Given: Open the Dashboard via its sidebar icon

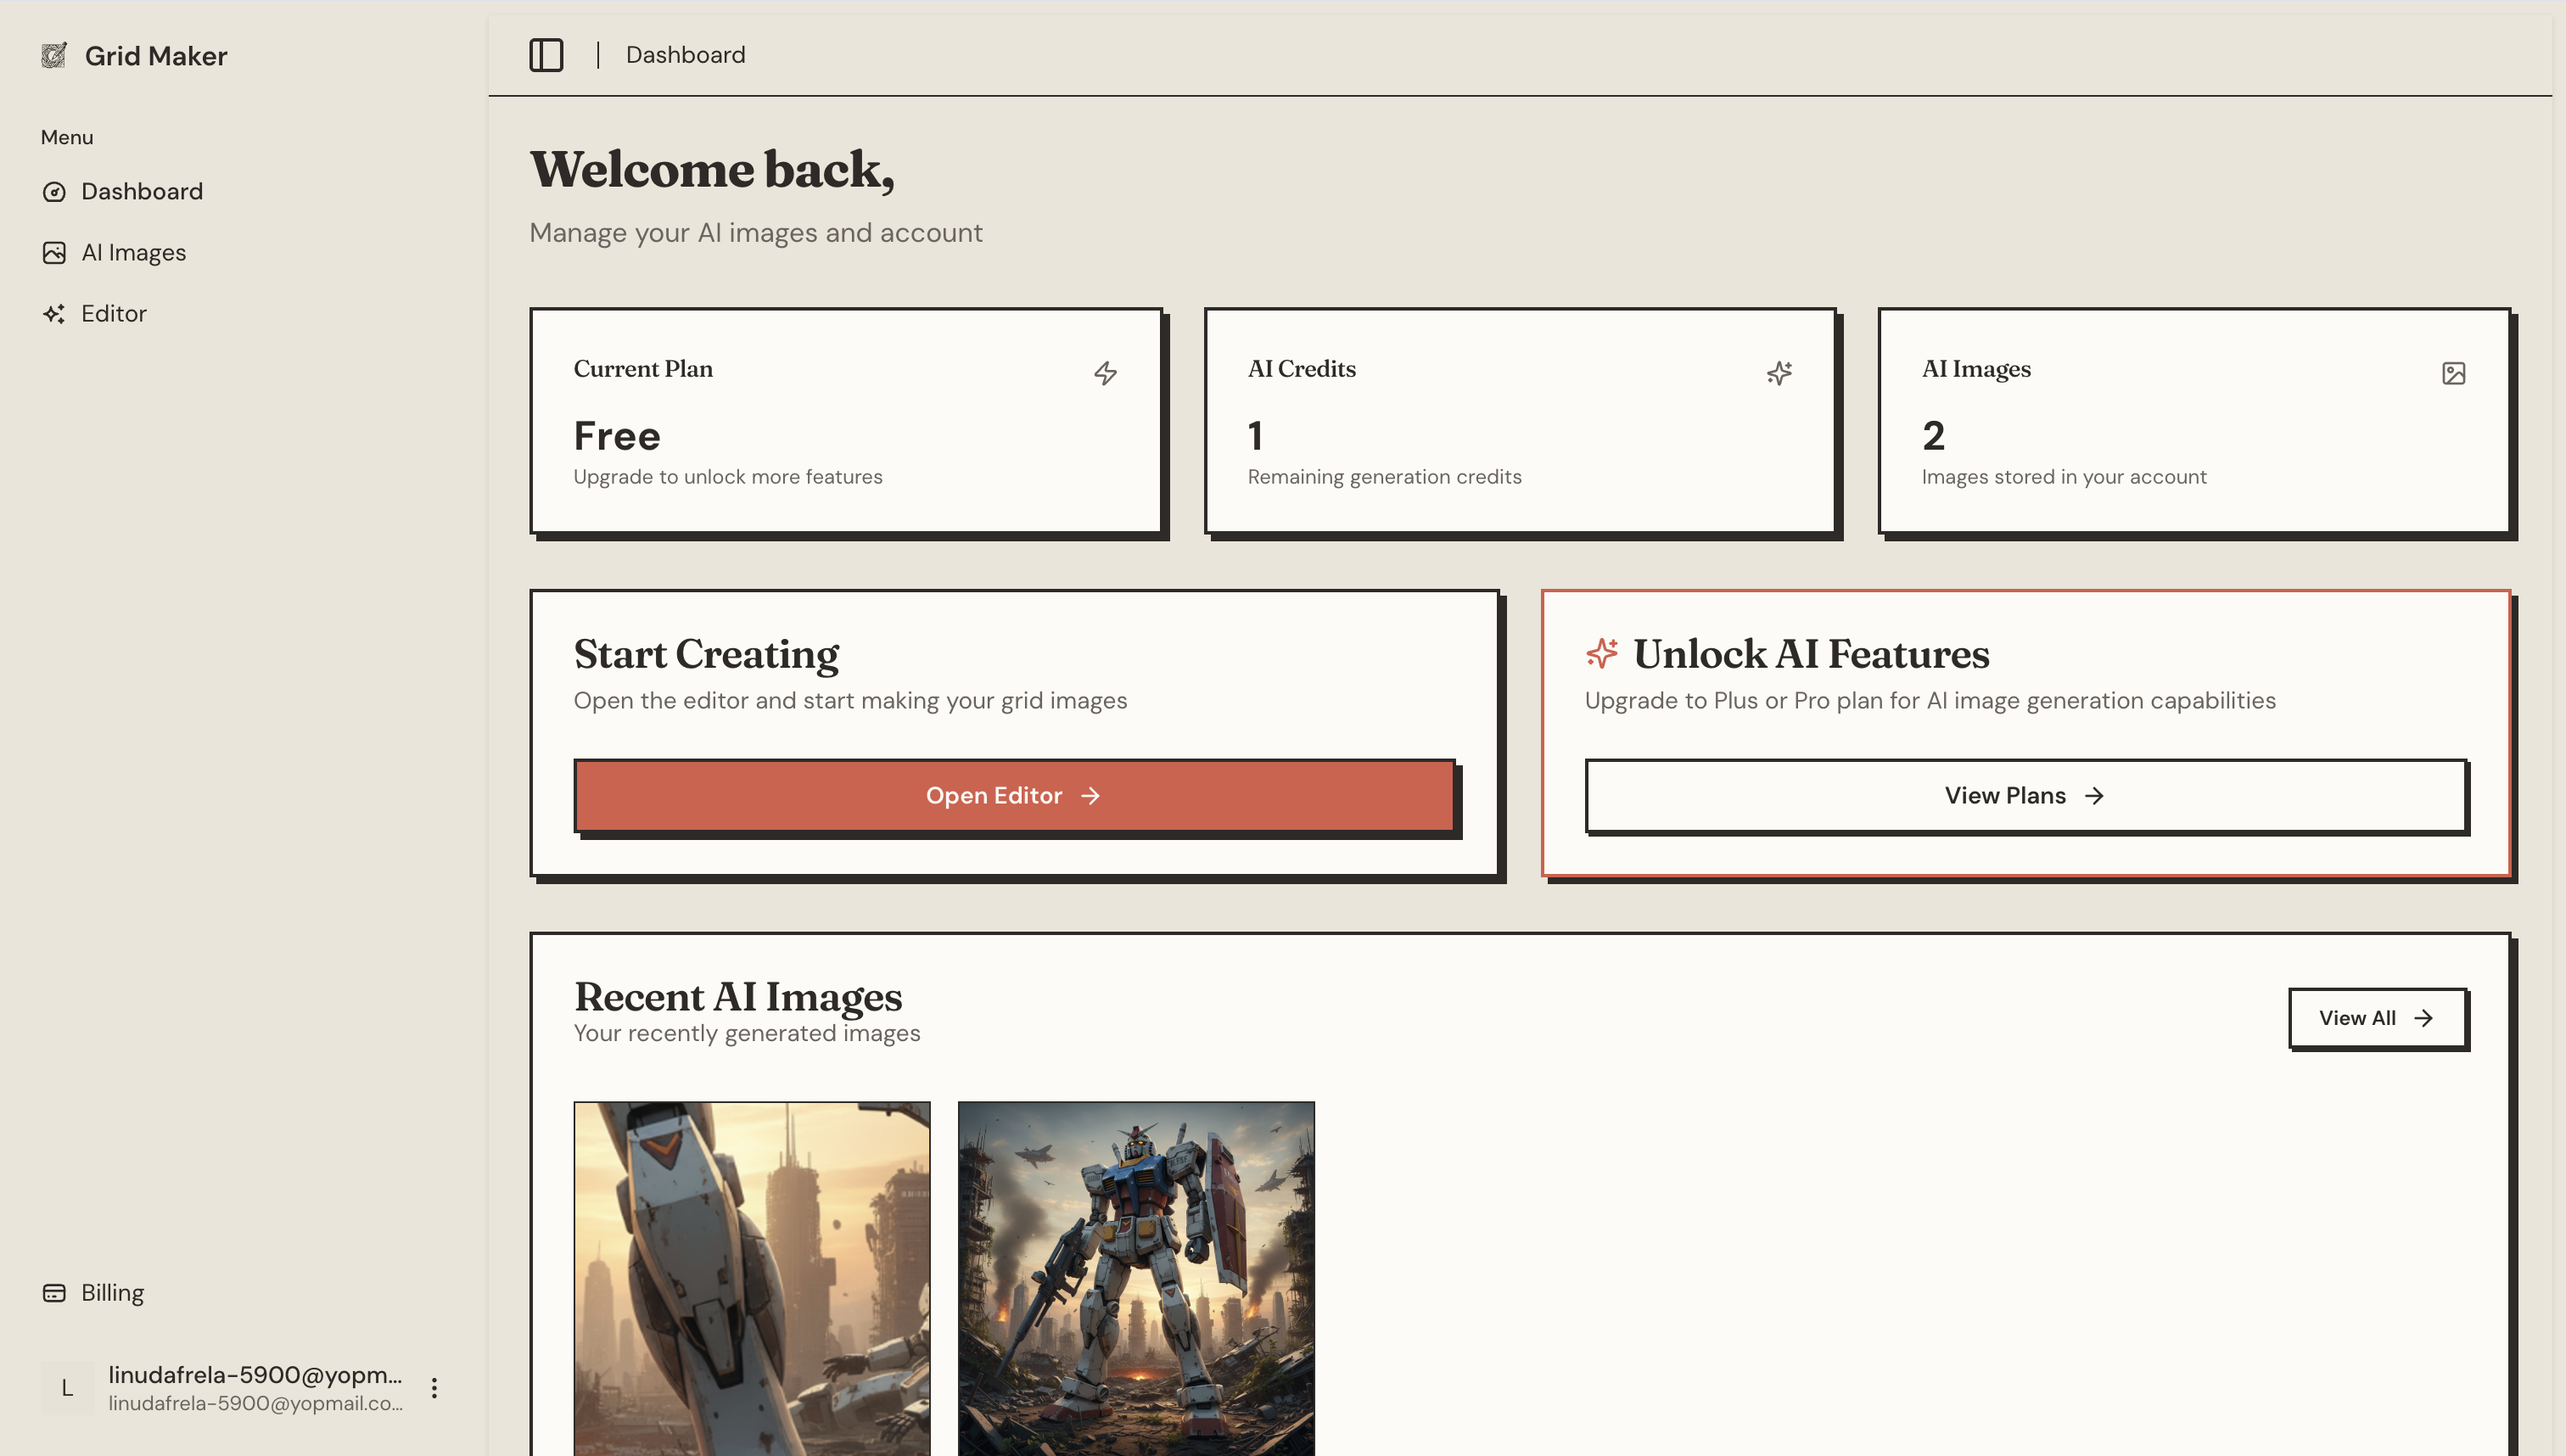Looking at the screenshot, I should 55,191.
